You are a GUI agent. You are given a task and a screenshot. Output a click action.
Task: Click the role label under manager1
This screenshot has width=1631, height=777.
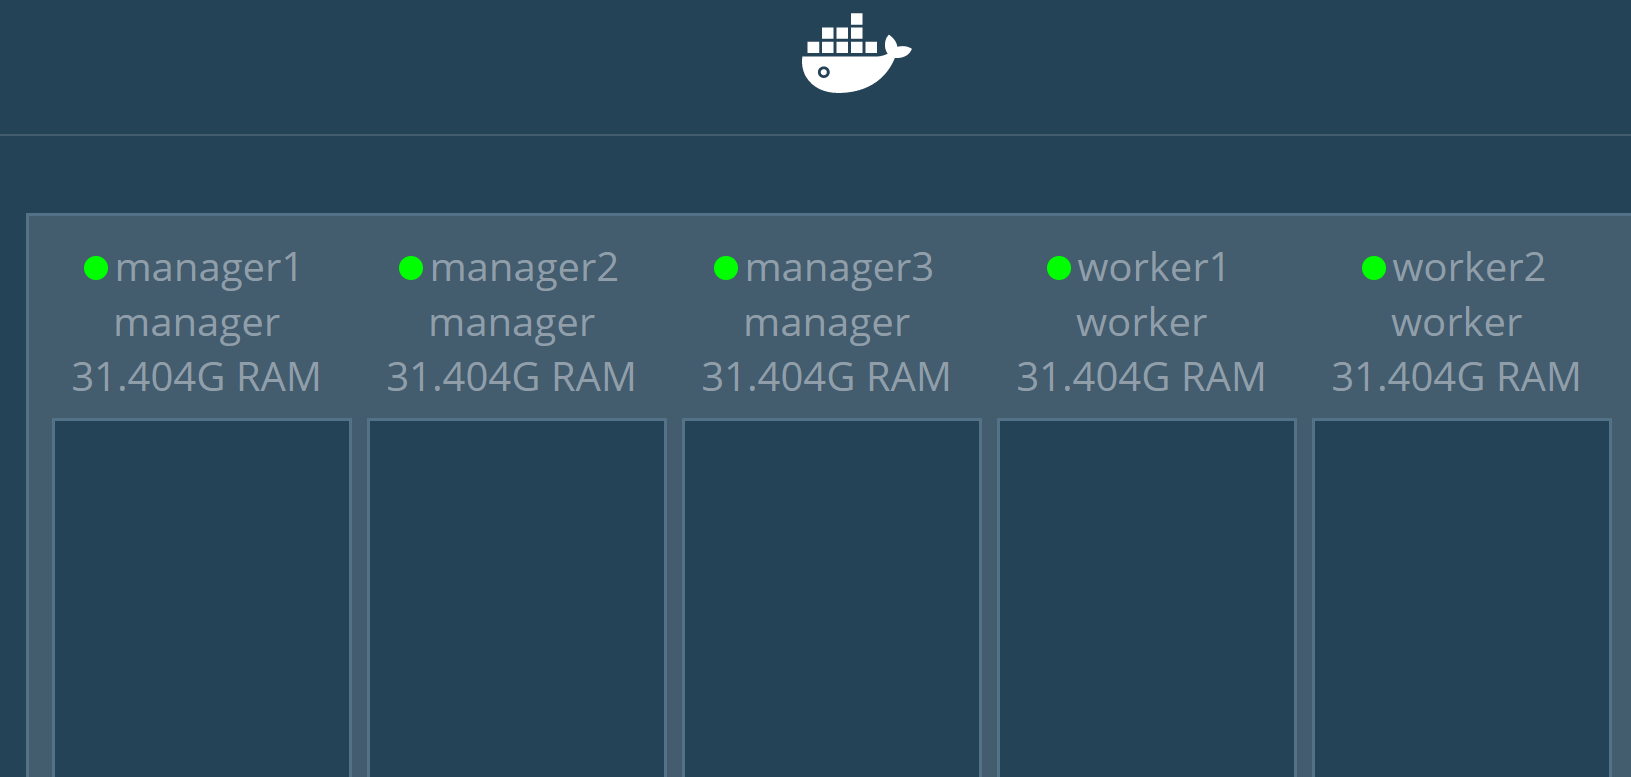pyautogui.click(x=197, y=323)
